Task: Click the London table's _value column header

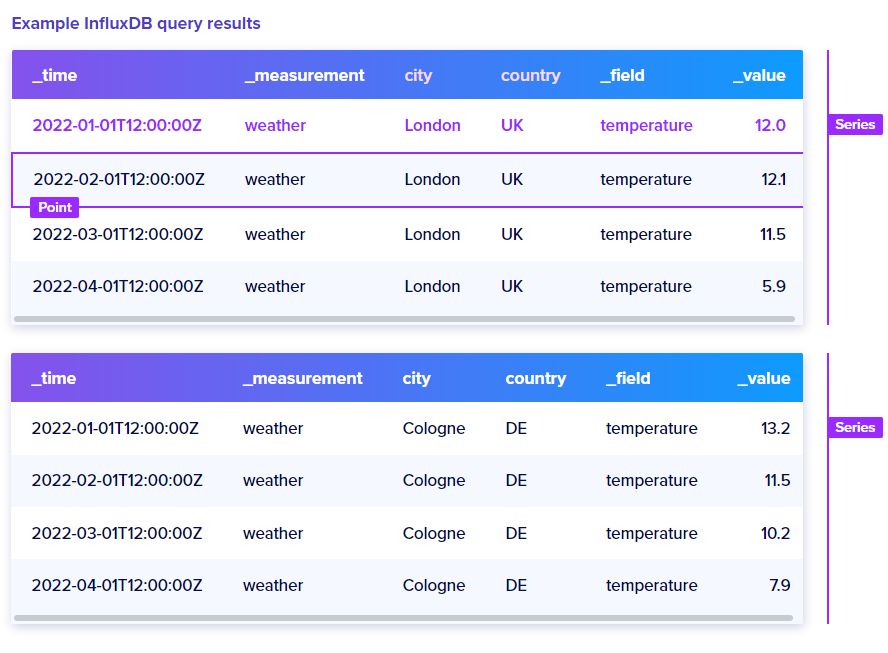Action: 759,75
